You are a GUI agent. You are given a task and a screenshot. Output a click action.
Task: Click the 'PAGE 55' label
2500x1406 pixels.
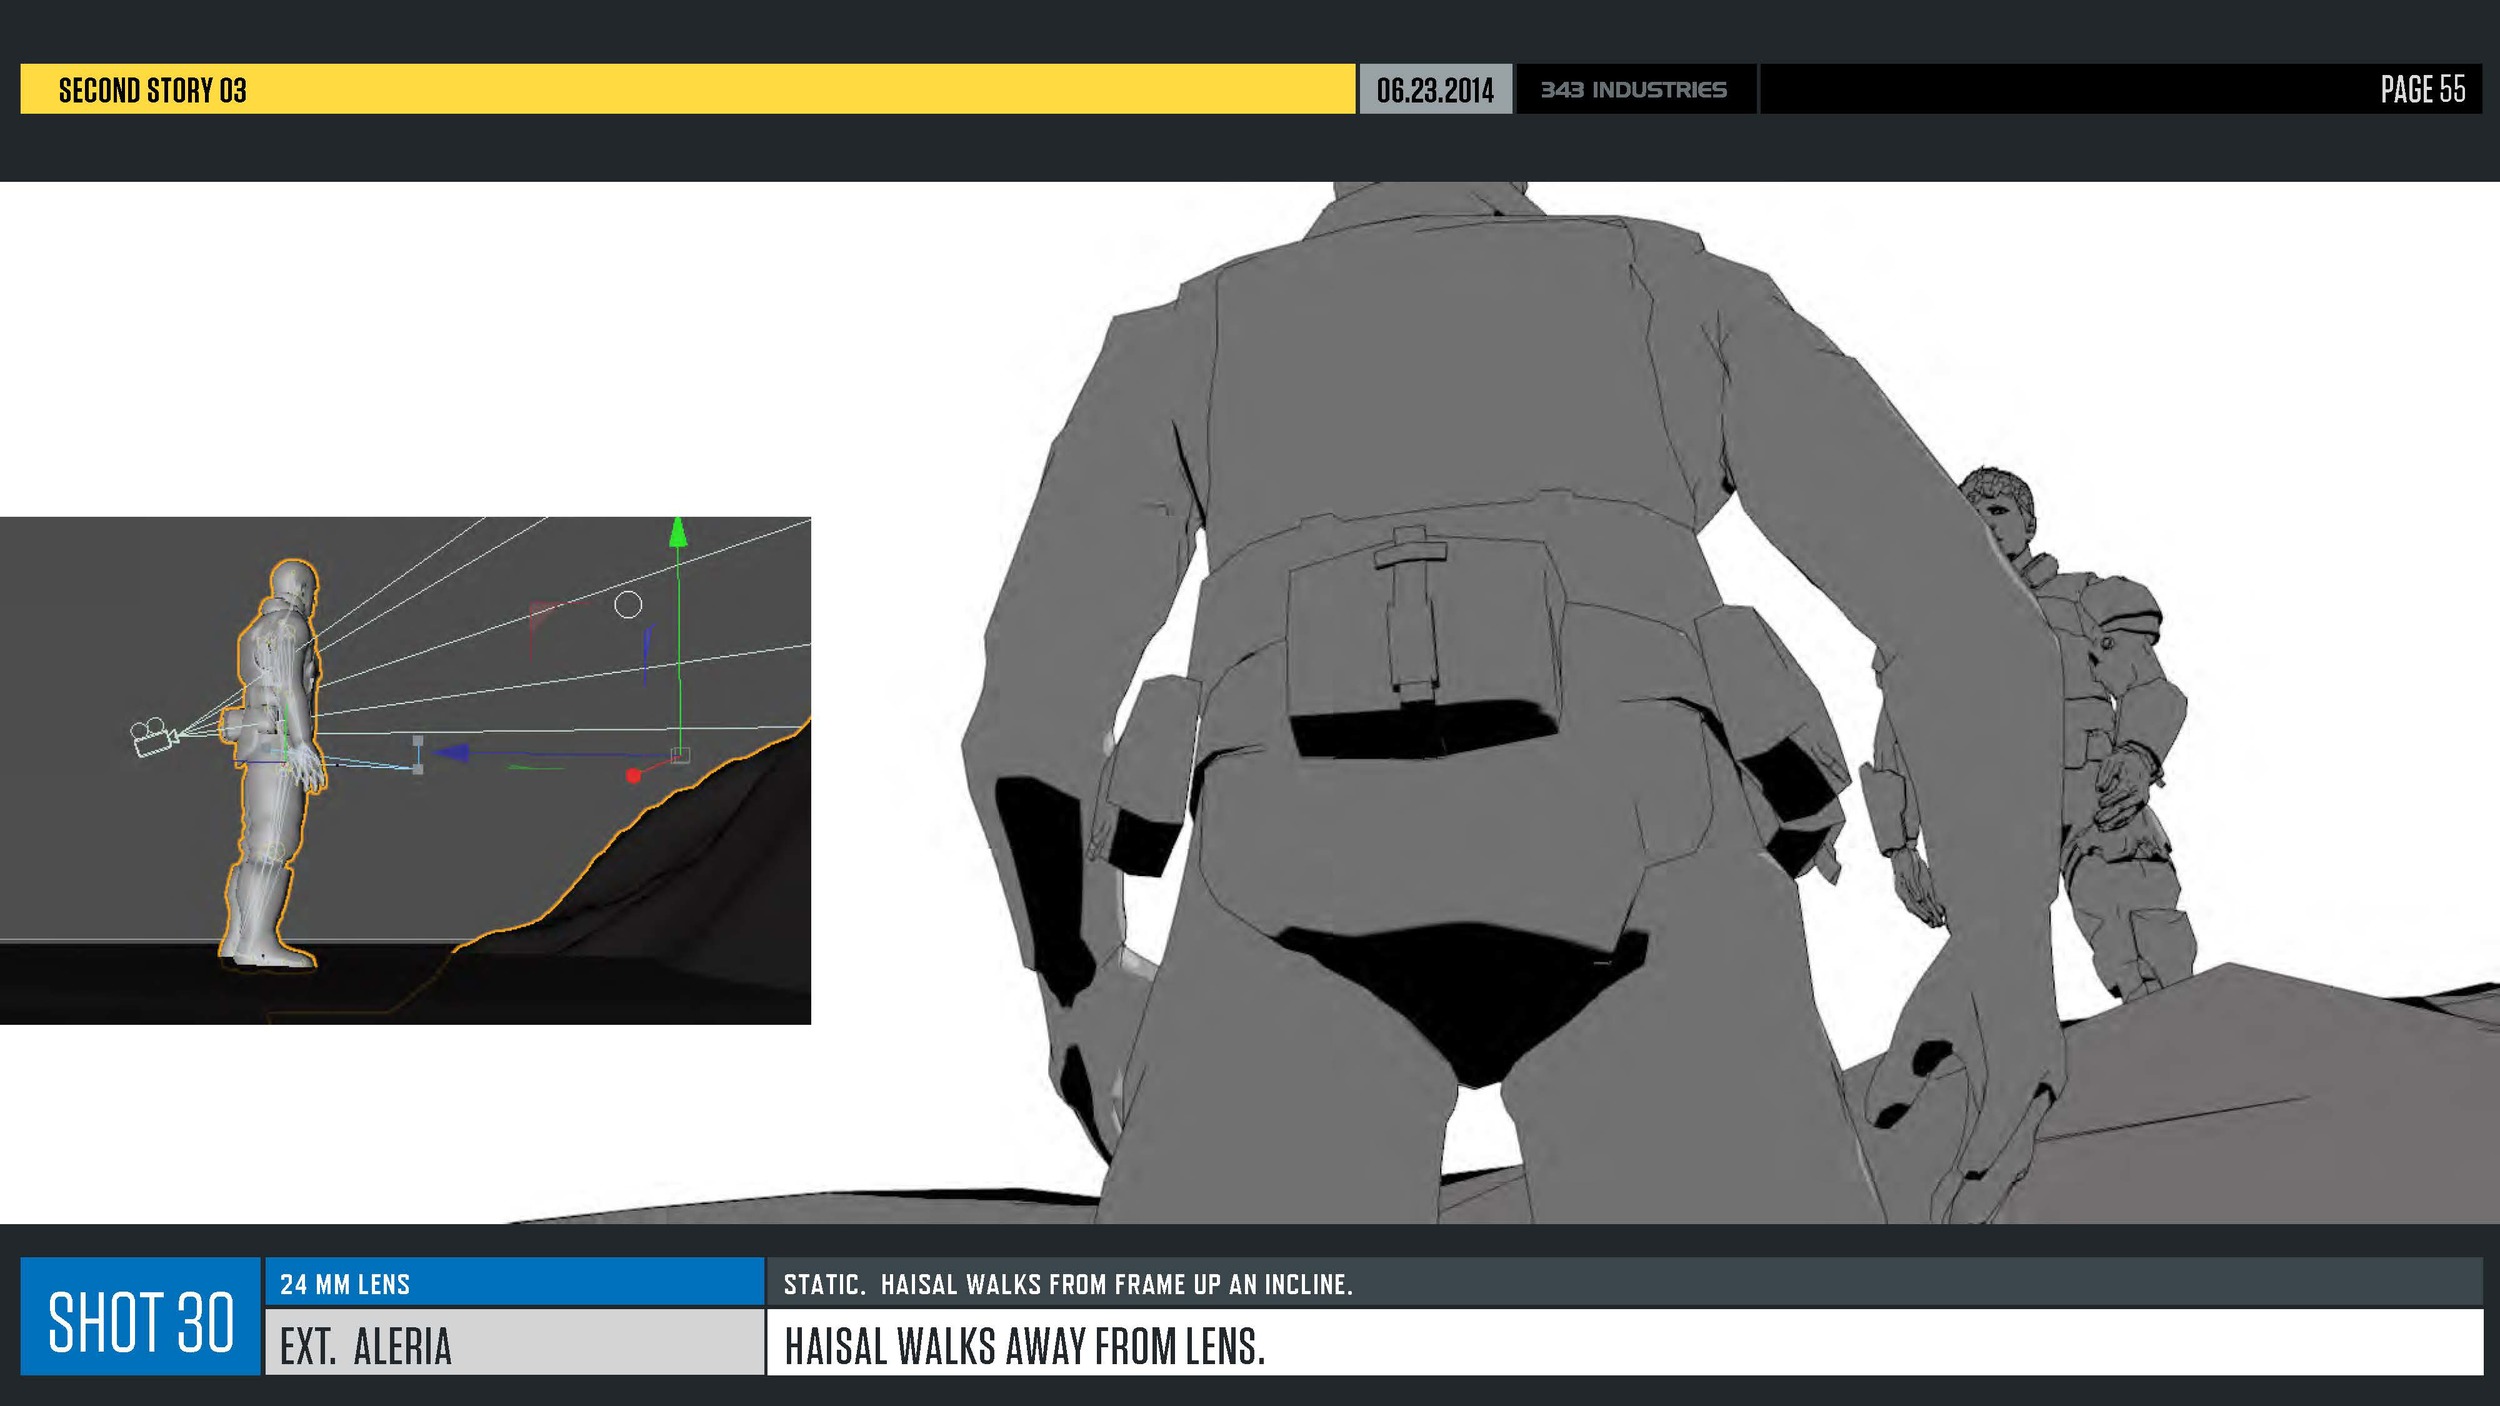(x=2422, y=90)
